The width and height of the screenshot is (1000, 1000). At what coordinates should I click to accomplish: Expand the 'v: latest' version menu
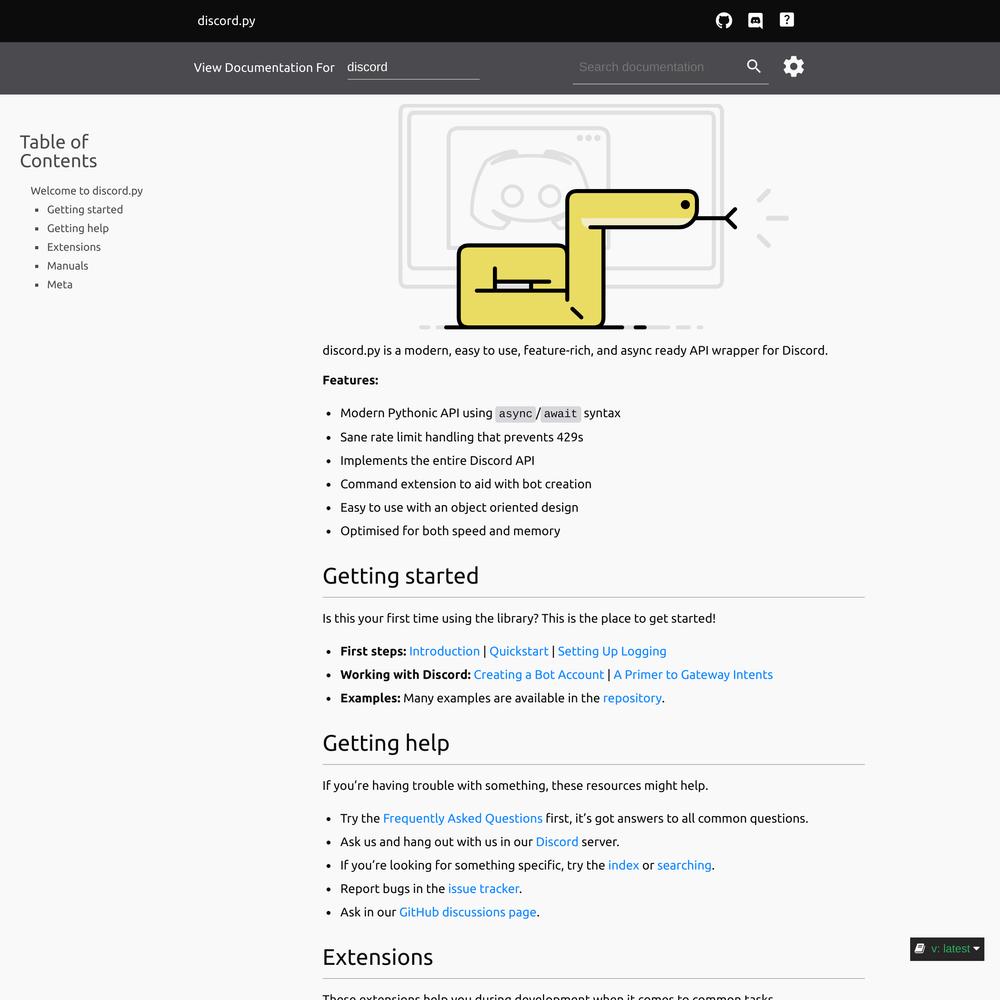coord(946,949)
